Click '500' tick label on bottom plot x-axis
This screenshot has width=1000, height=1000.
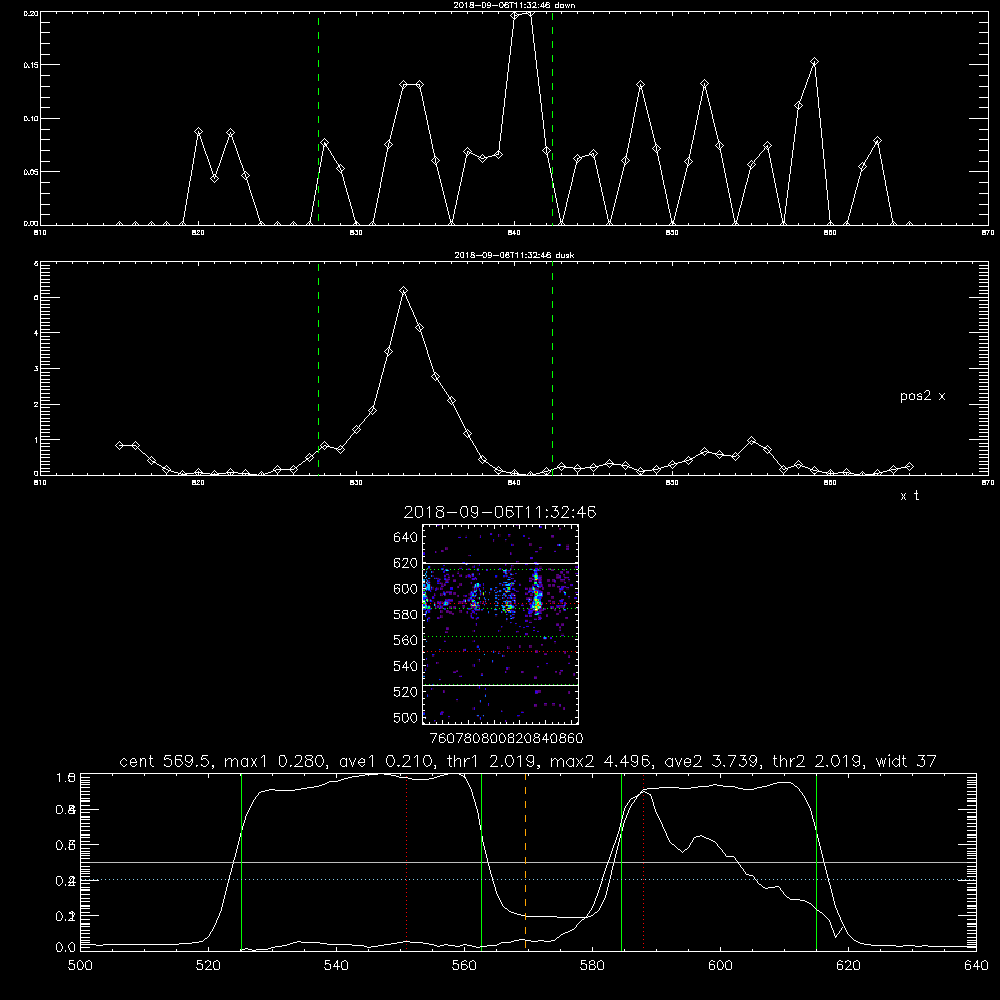pos(80,966)
